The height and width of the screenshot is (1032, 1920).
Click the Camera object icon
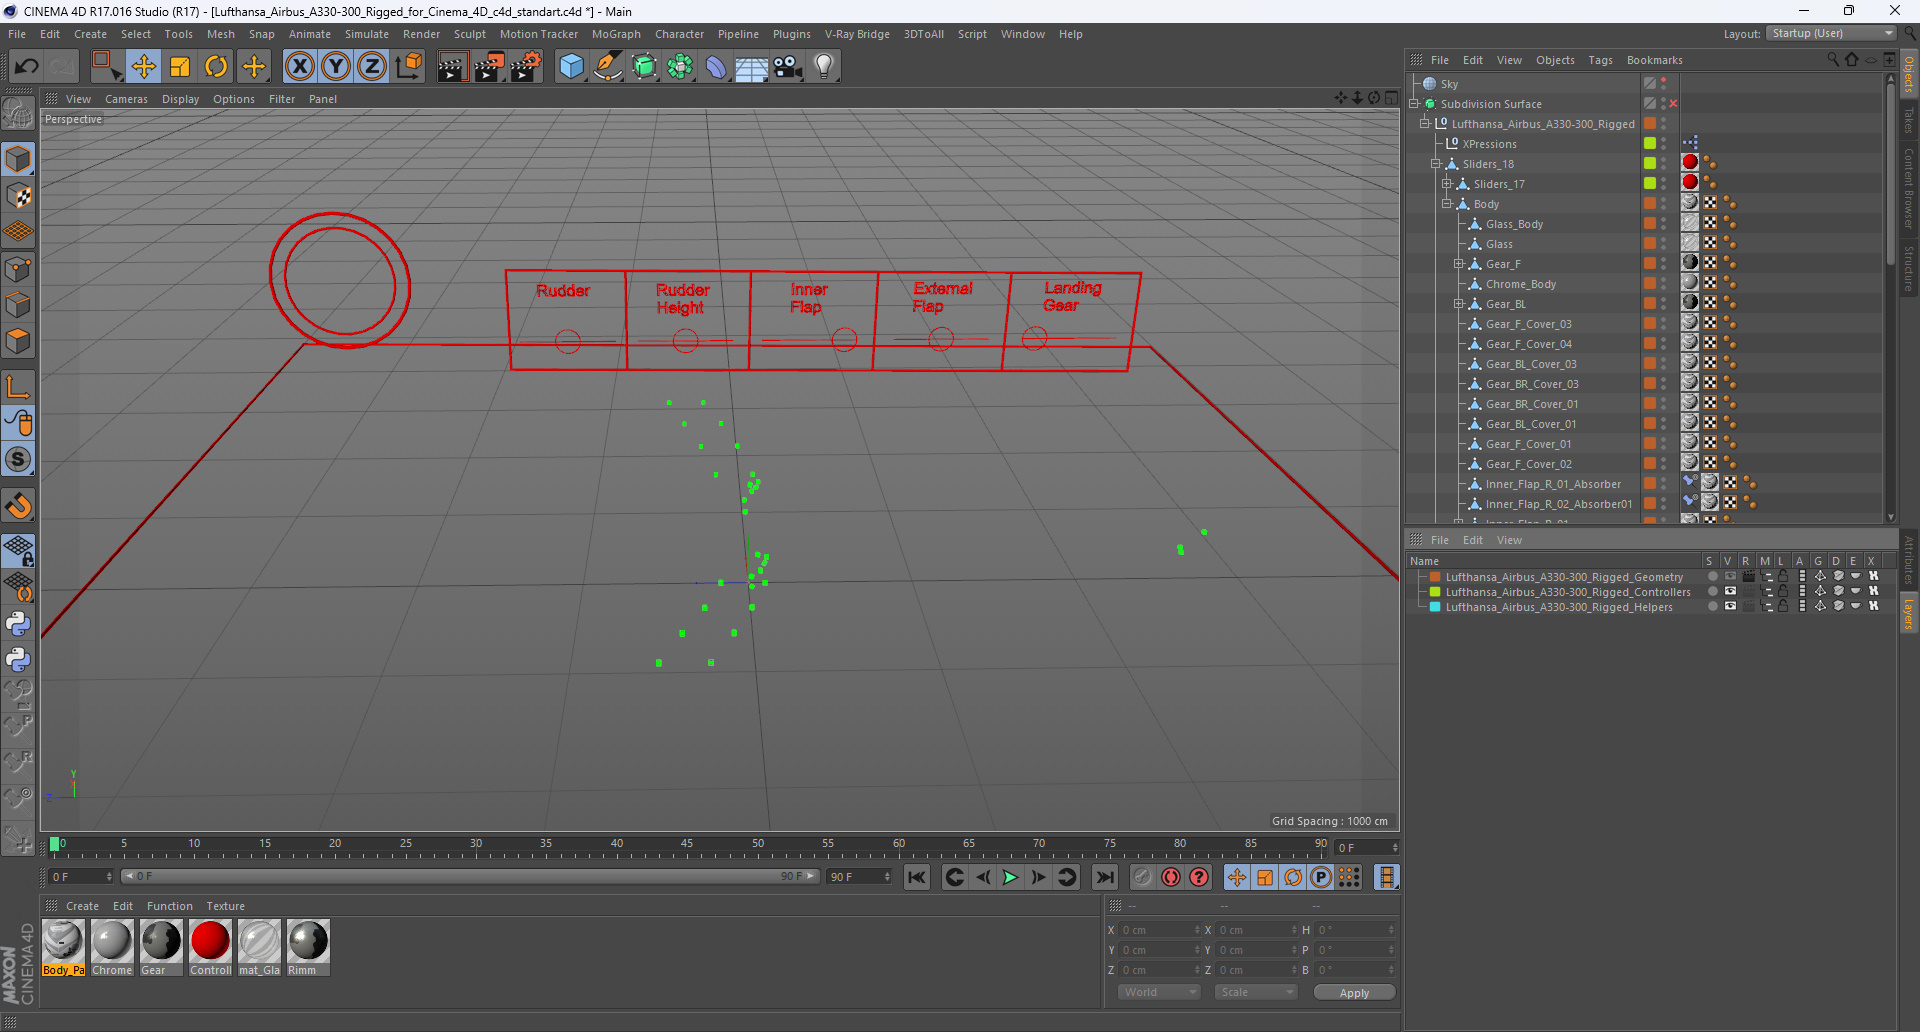(788, 67)
